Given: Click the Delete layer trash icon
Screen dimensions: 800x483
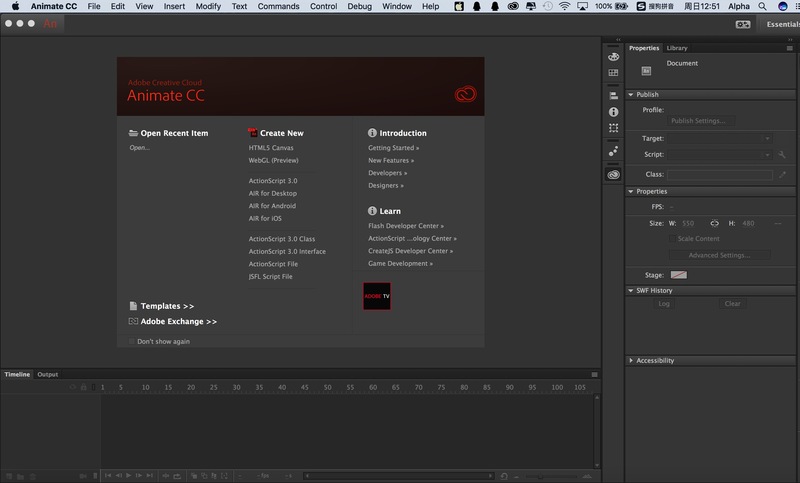Looking at the screenshot, I should tap(33, 476).
